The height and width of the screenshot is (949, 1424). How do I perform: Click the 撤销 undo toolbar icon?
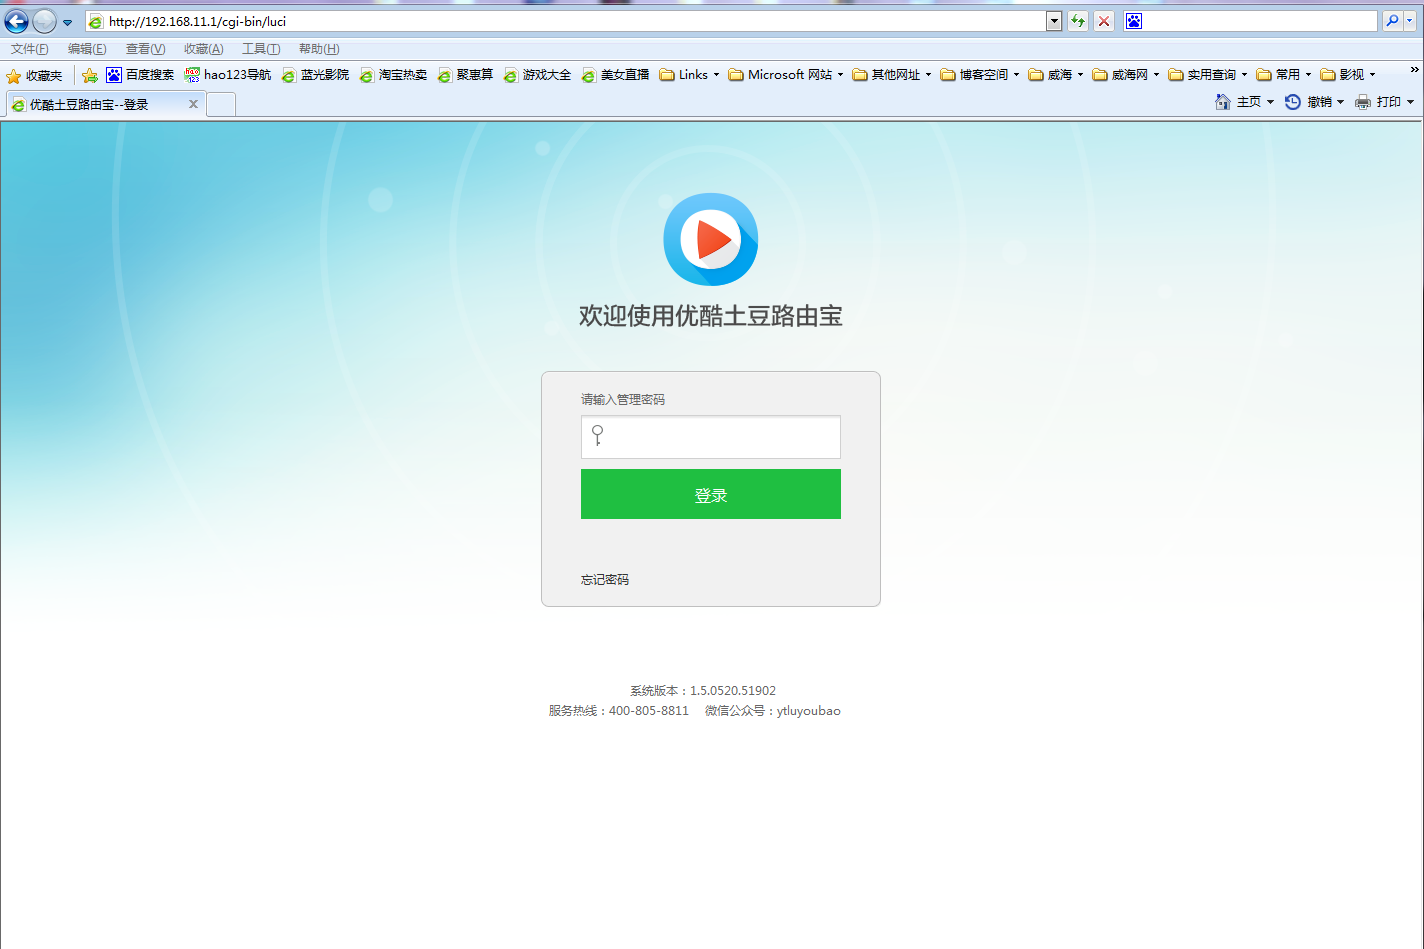1293,102
